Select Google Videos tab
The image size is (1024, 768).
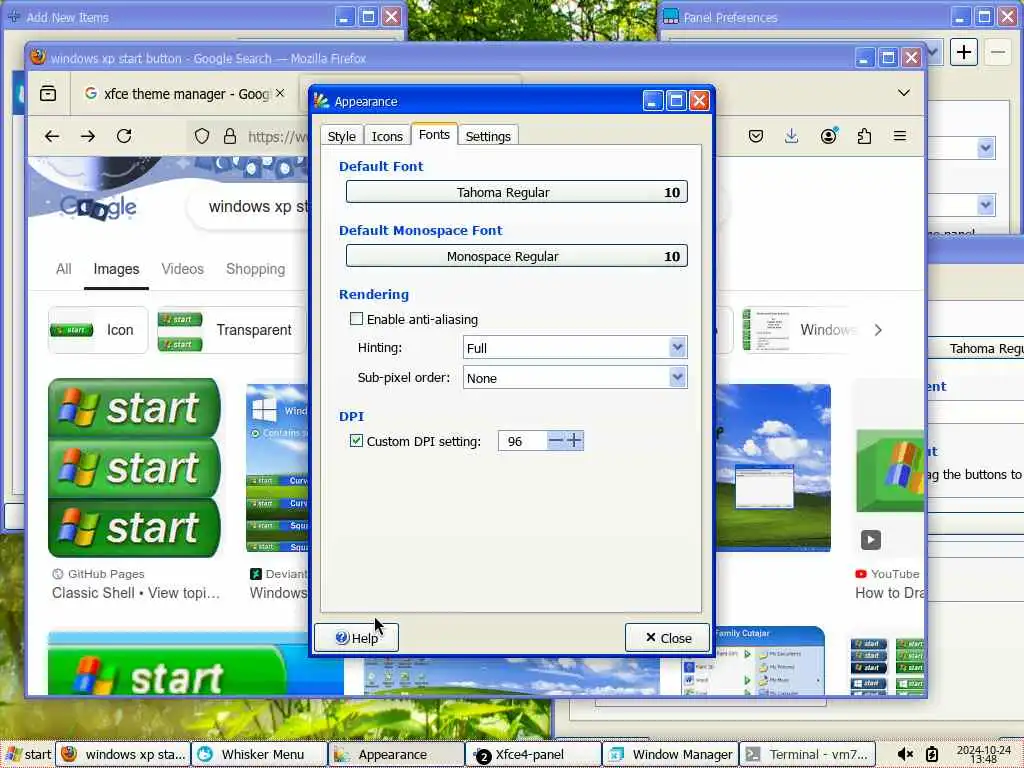pyautogui.click(x=182, y=269)
